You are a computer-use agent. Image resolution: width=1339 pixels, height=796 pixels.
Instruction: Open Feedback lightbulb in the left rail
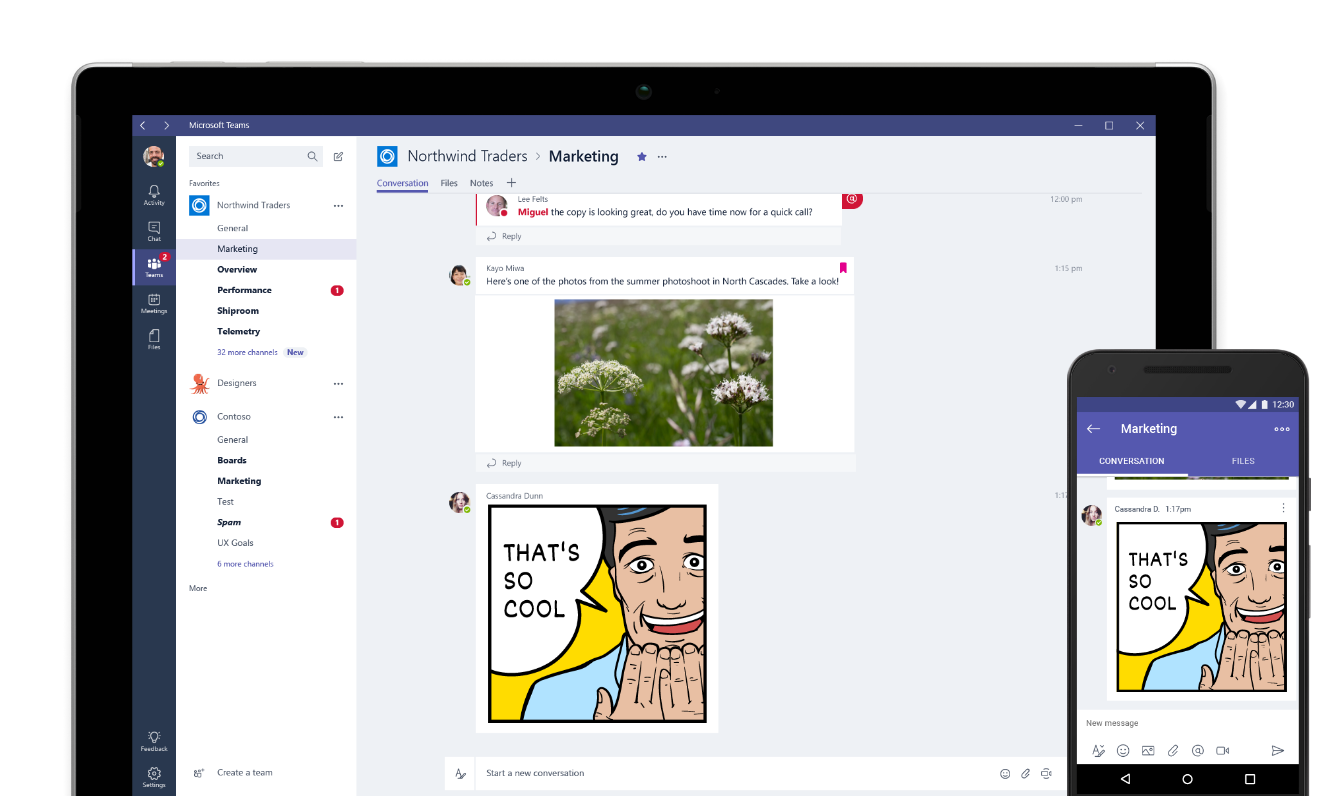tap(154, 740)
